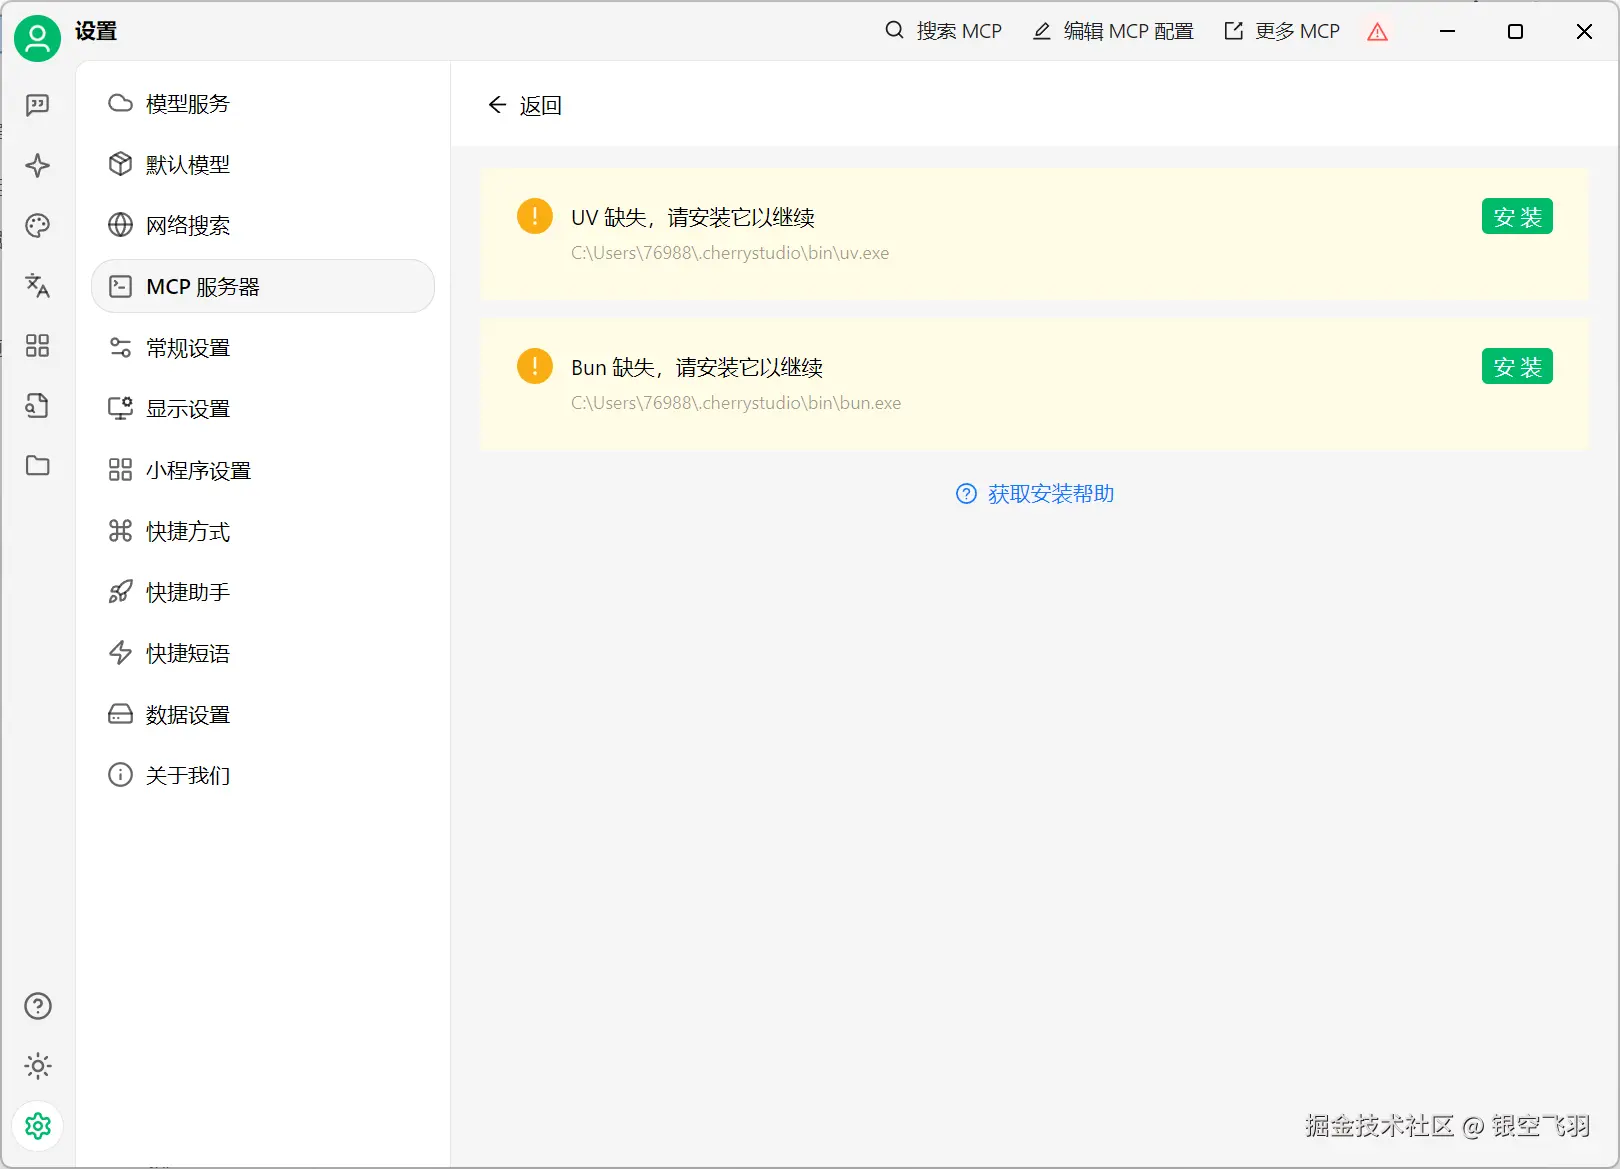Open the files folder sidebar icon

coord(37,465)
